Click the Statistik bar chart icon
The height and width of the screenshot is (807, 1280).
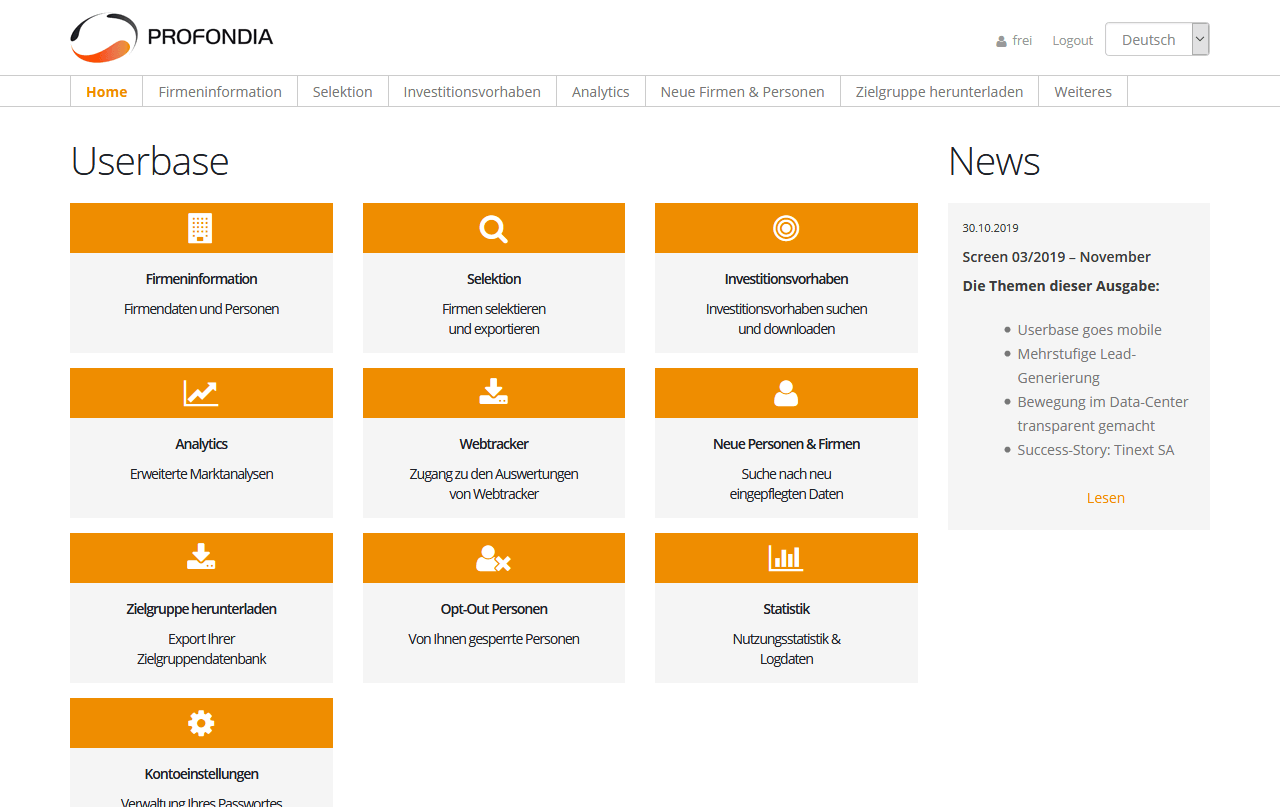tap(786, 558)
